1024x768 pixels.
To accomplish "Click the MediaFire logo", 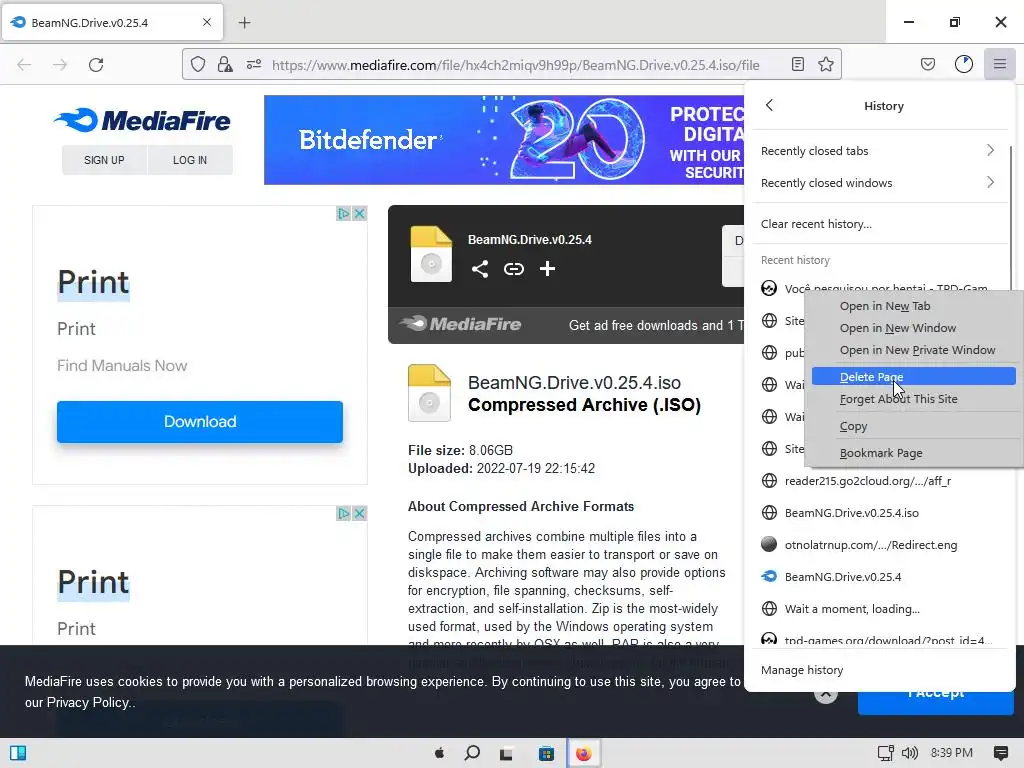I will point(142,120).
